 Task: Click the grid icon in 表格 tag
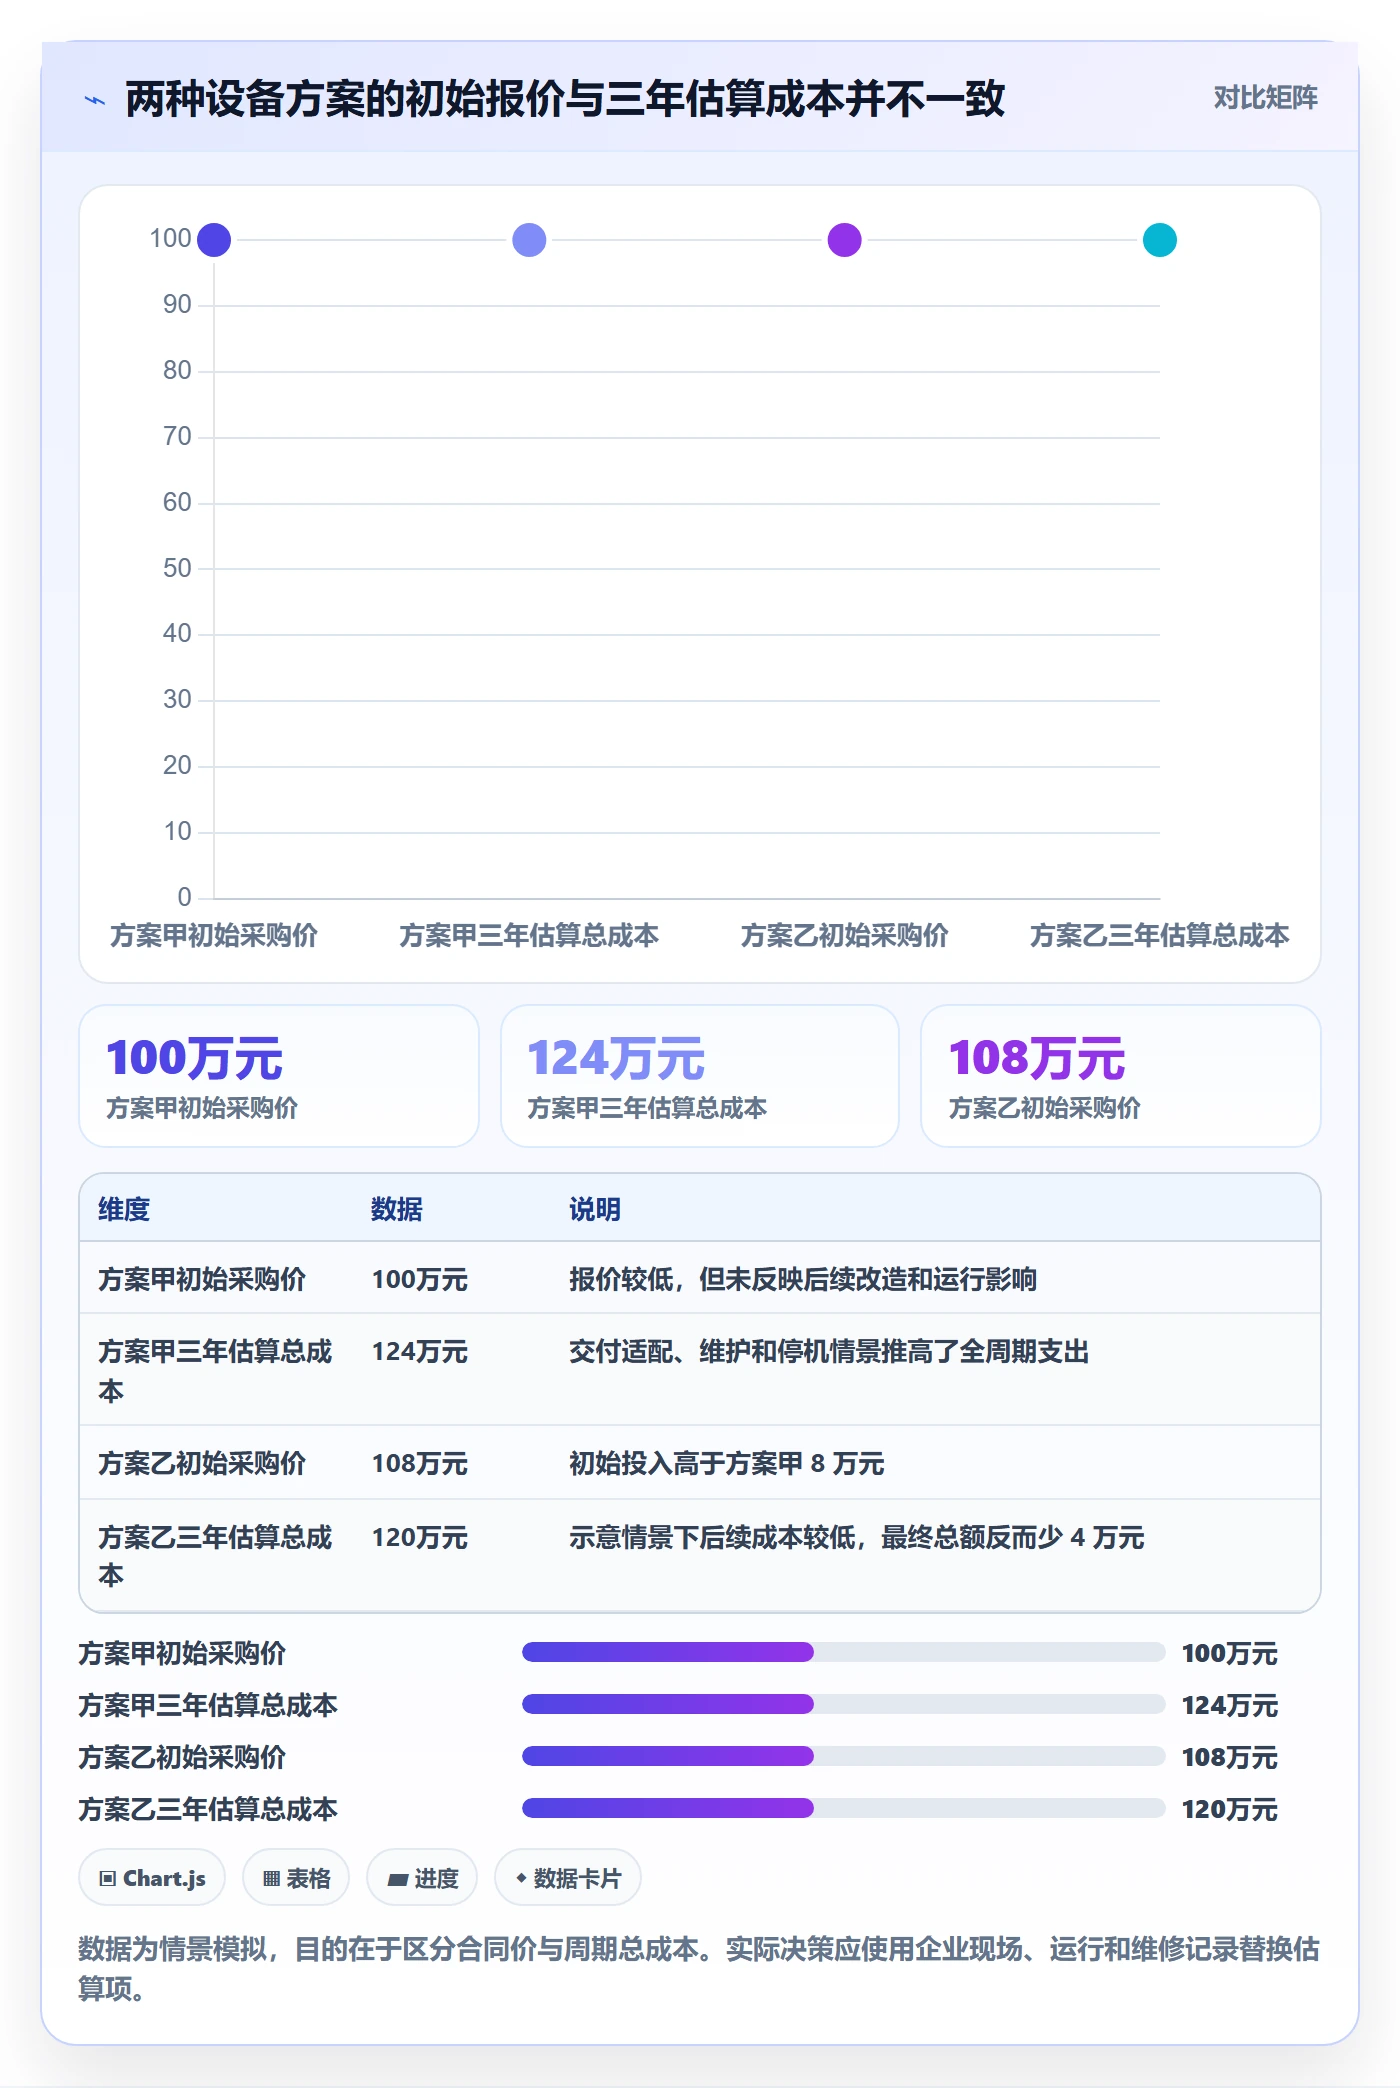pos(271,1879)
